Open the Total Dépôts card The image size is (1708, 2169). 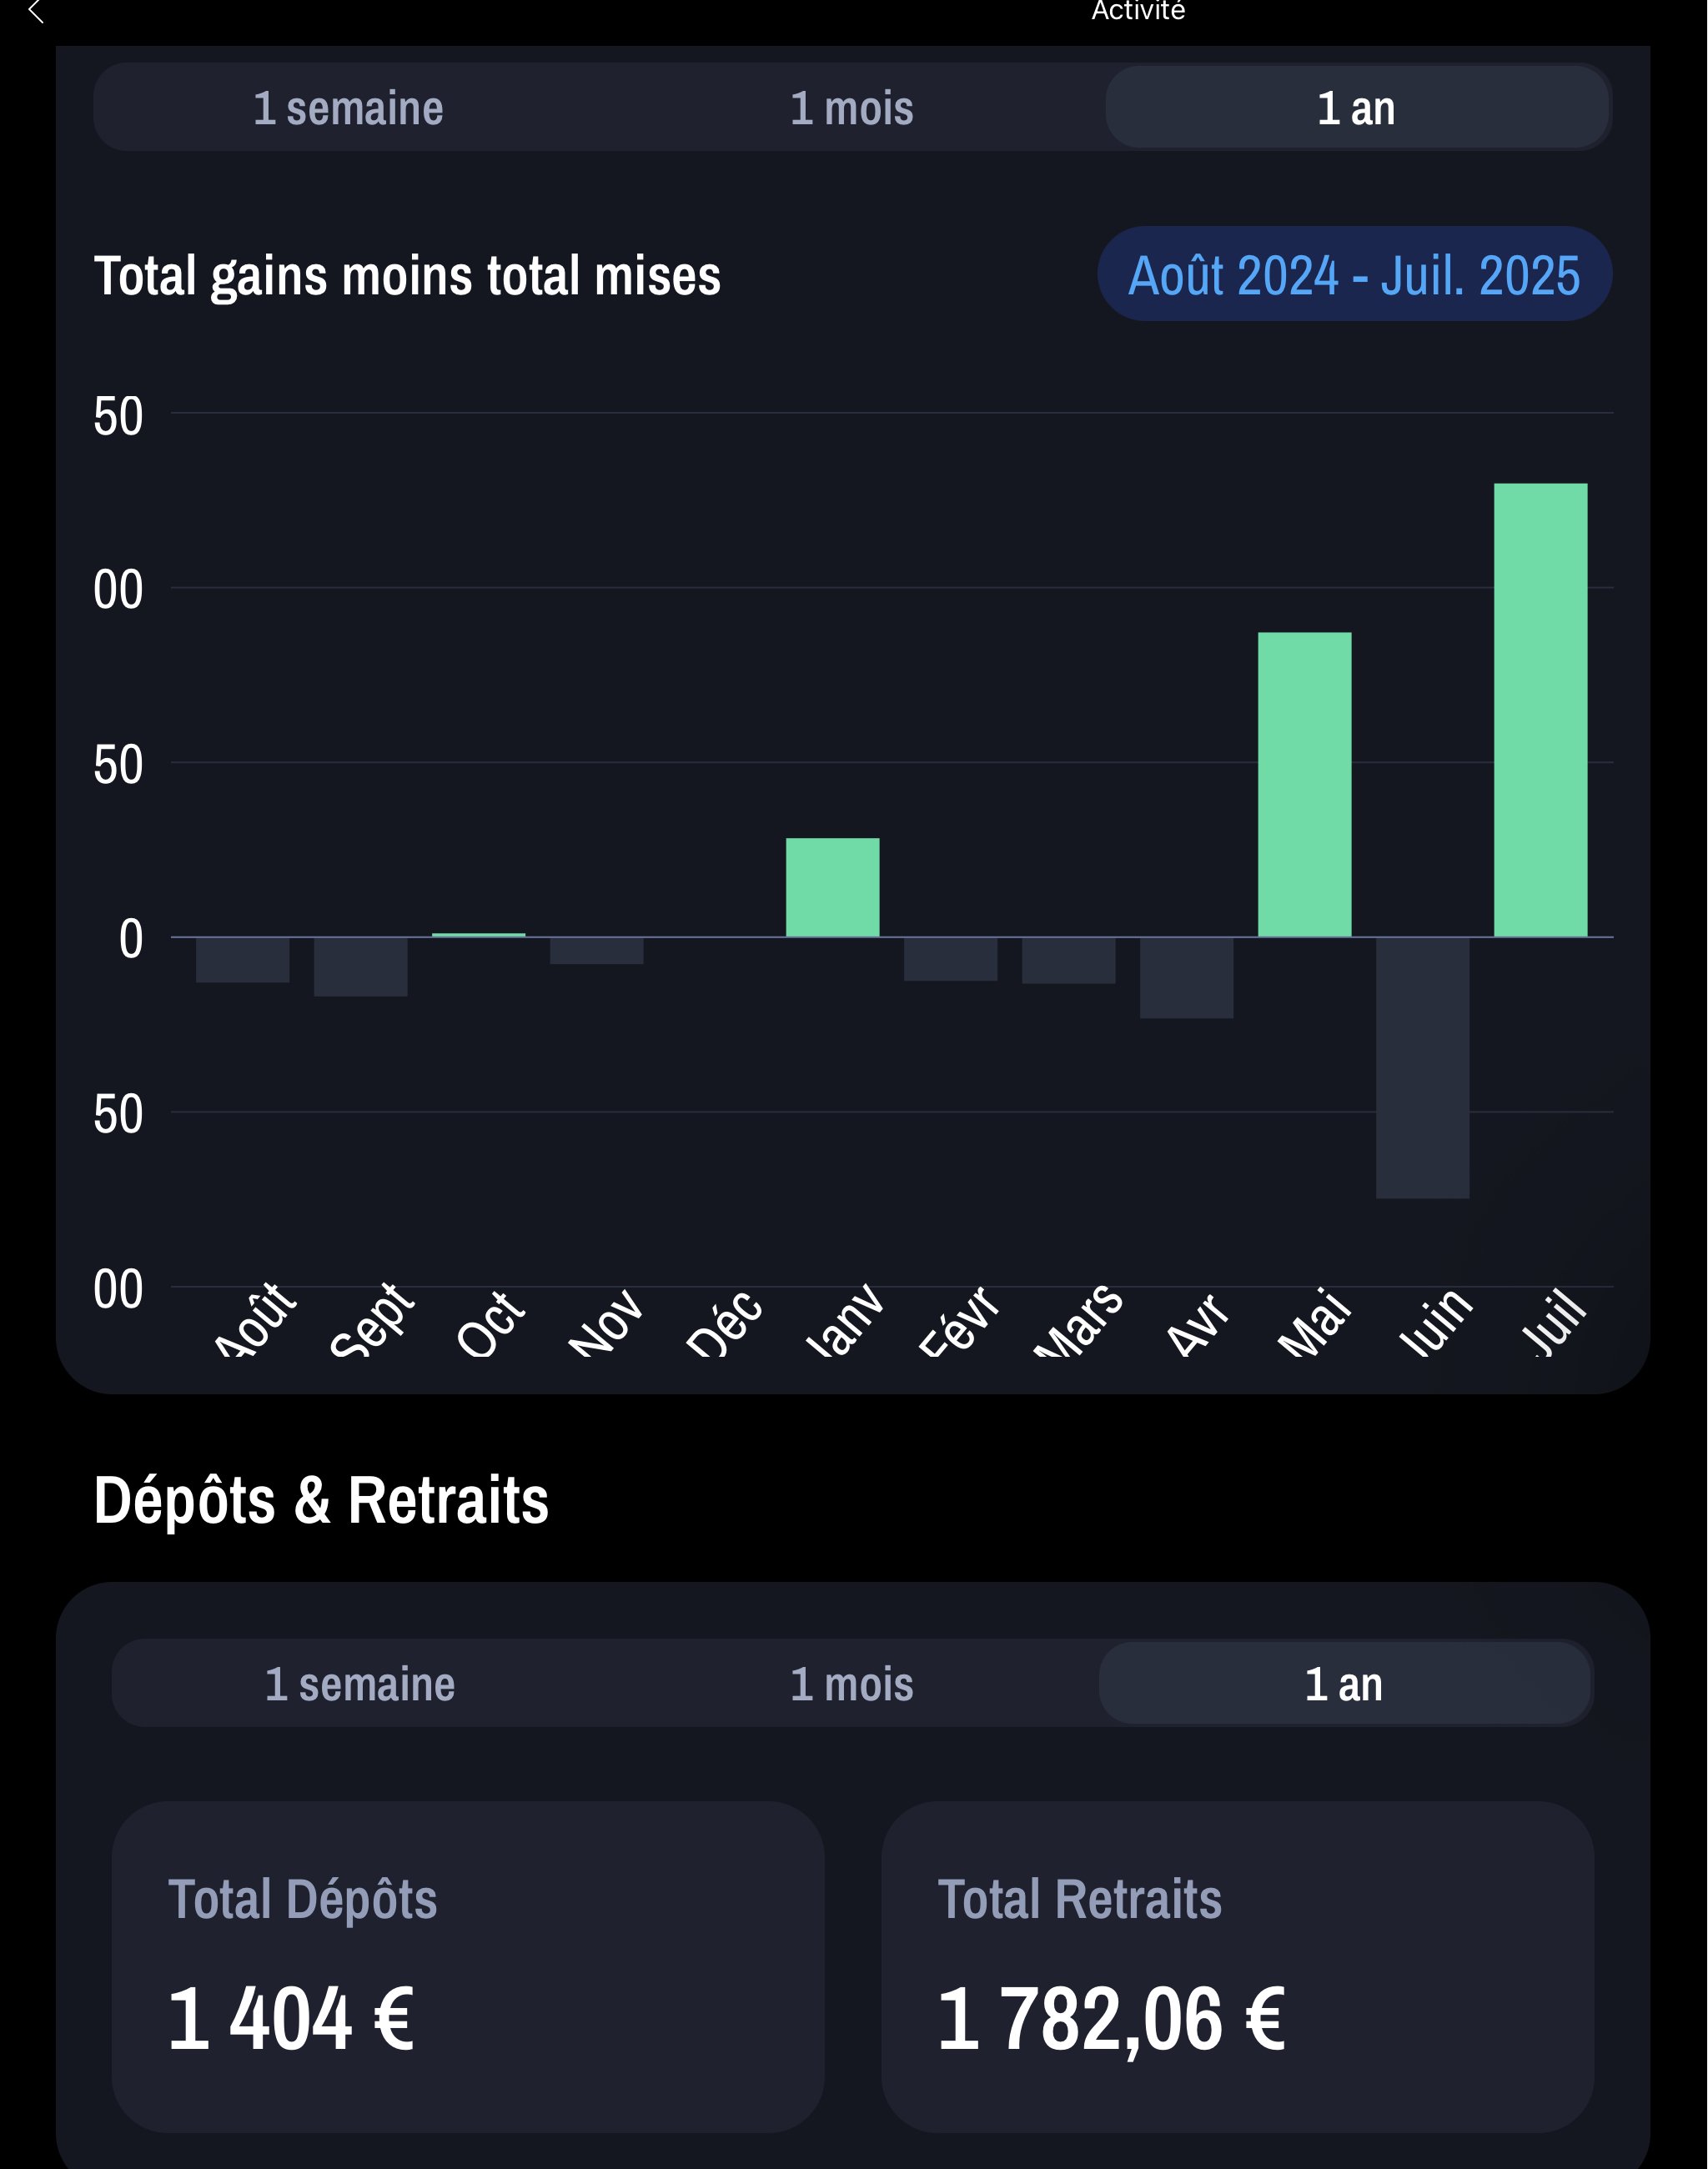pyautogui.click(x=468, y=1966)
